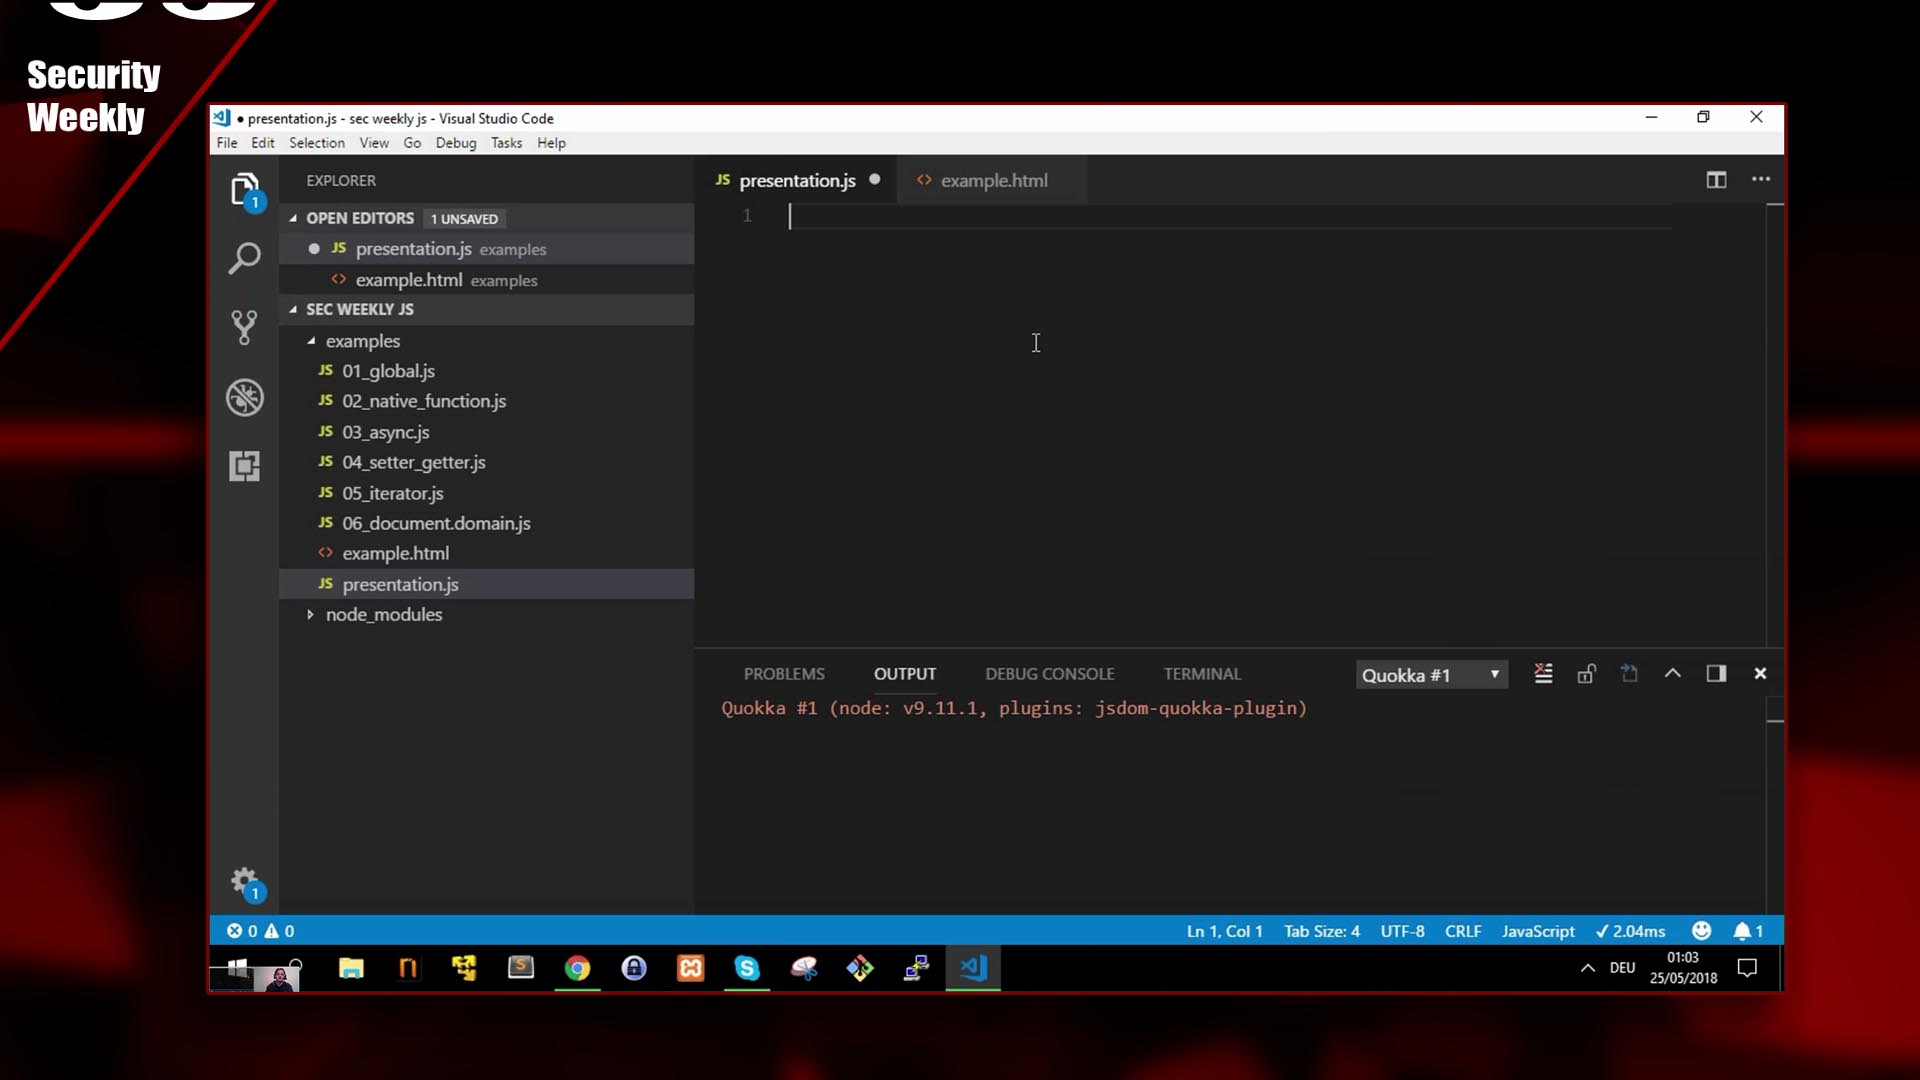Close unsaved presentation.js tab via dot
The height and width of the screenshot is (1080, 1920).
click(x=874, y=180)
